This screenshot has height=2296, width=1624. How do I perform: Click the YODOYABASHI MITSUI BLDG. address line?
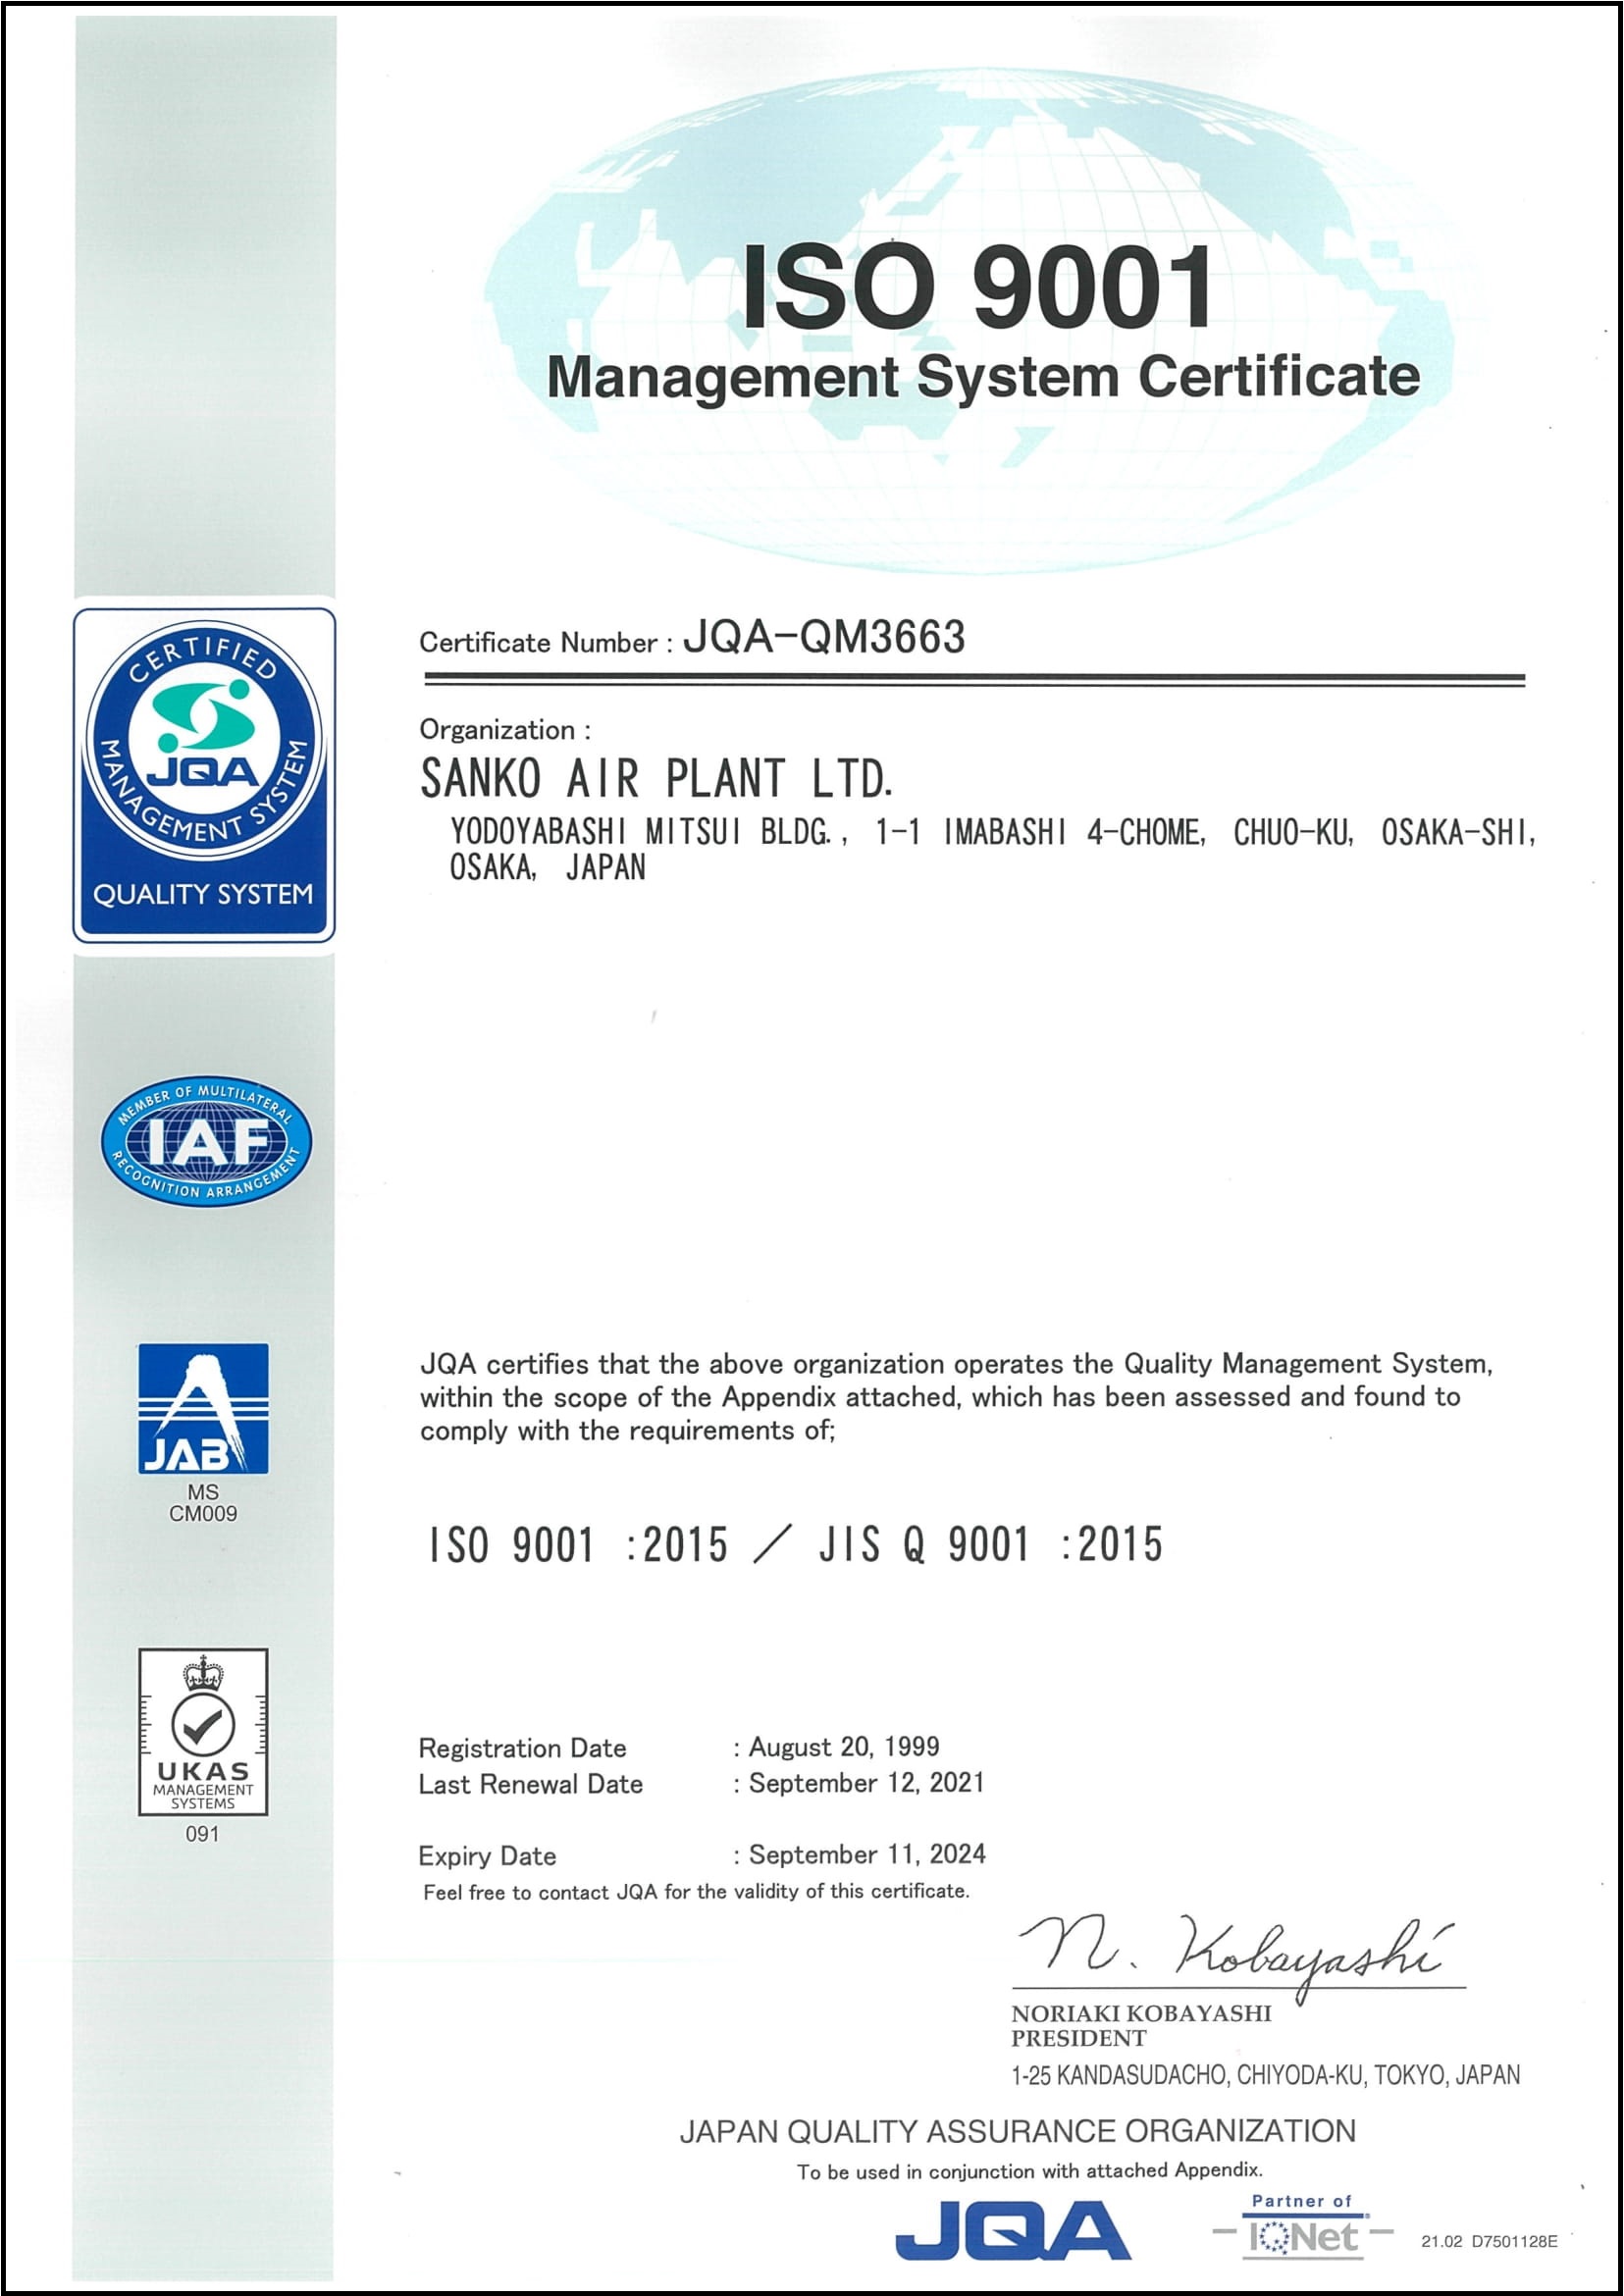(x=992, y=832)
